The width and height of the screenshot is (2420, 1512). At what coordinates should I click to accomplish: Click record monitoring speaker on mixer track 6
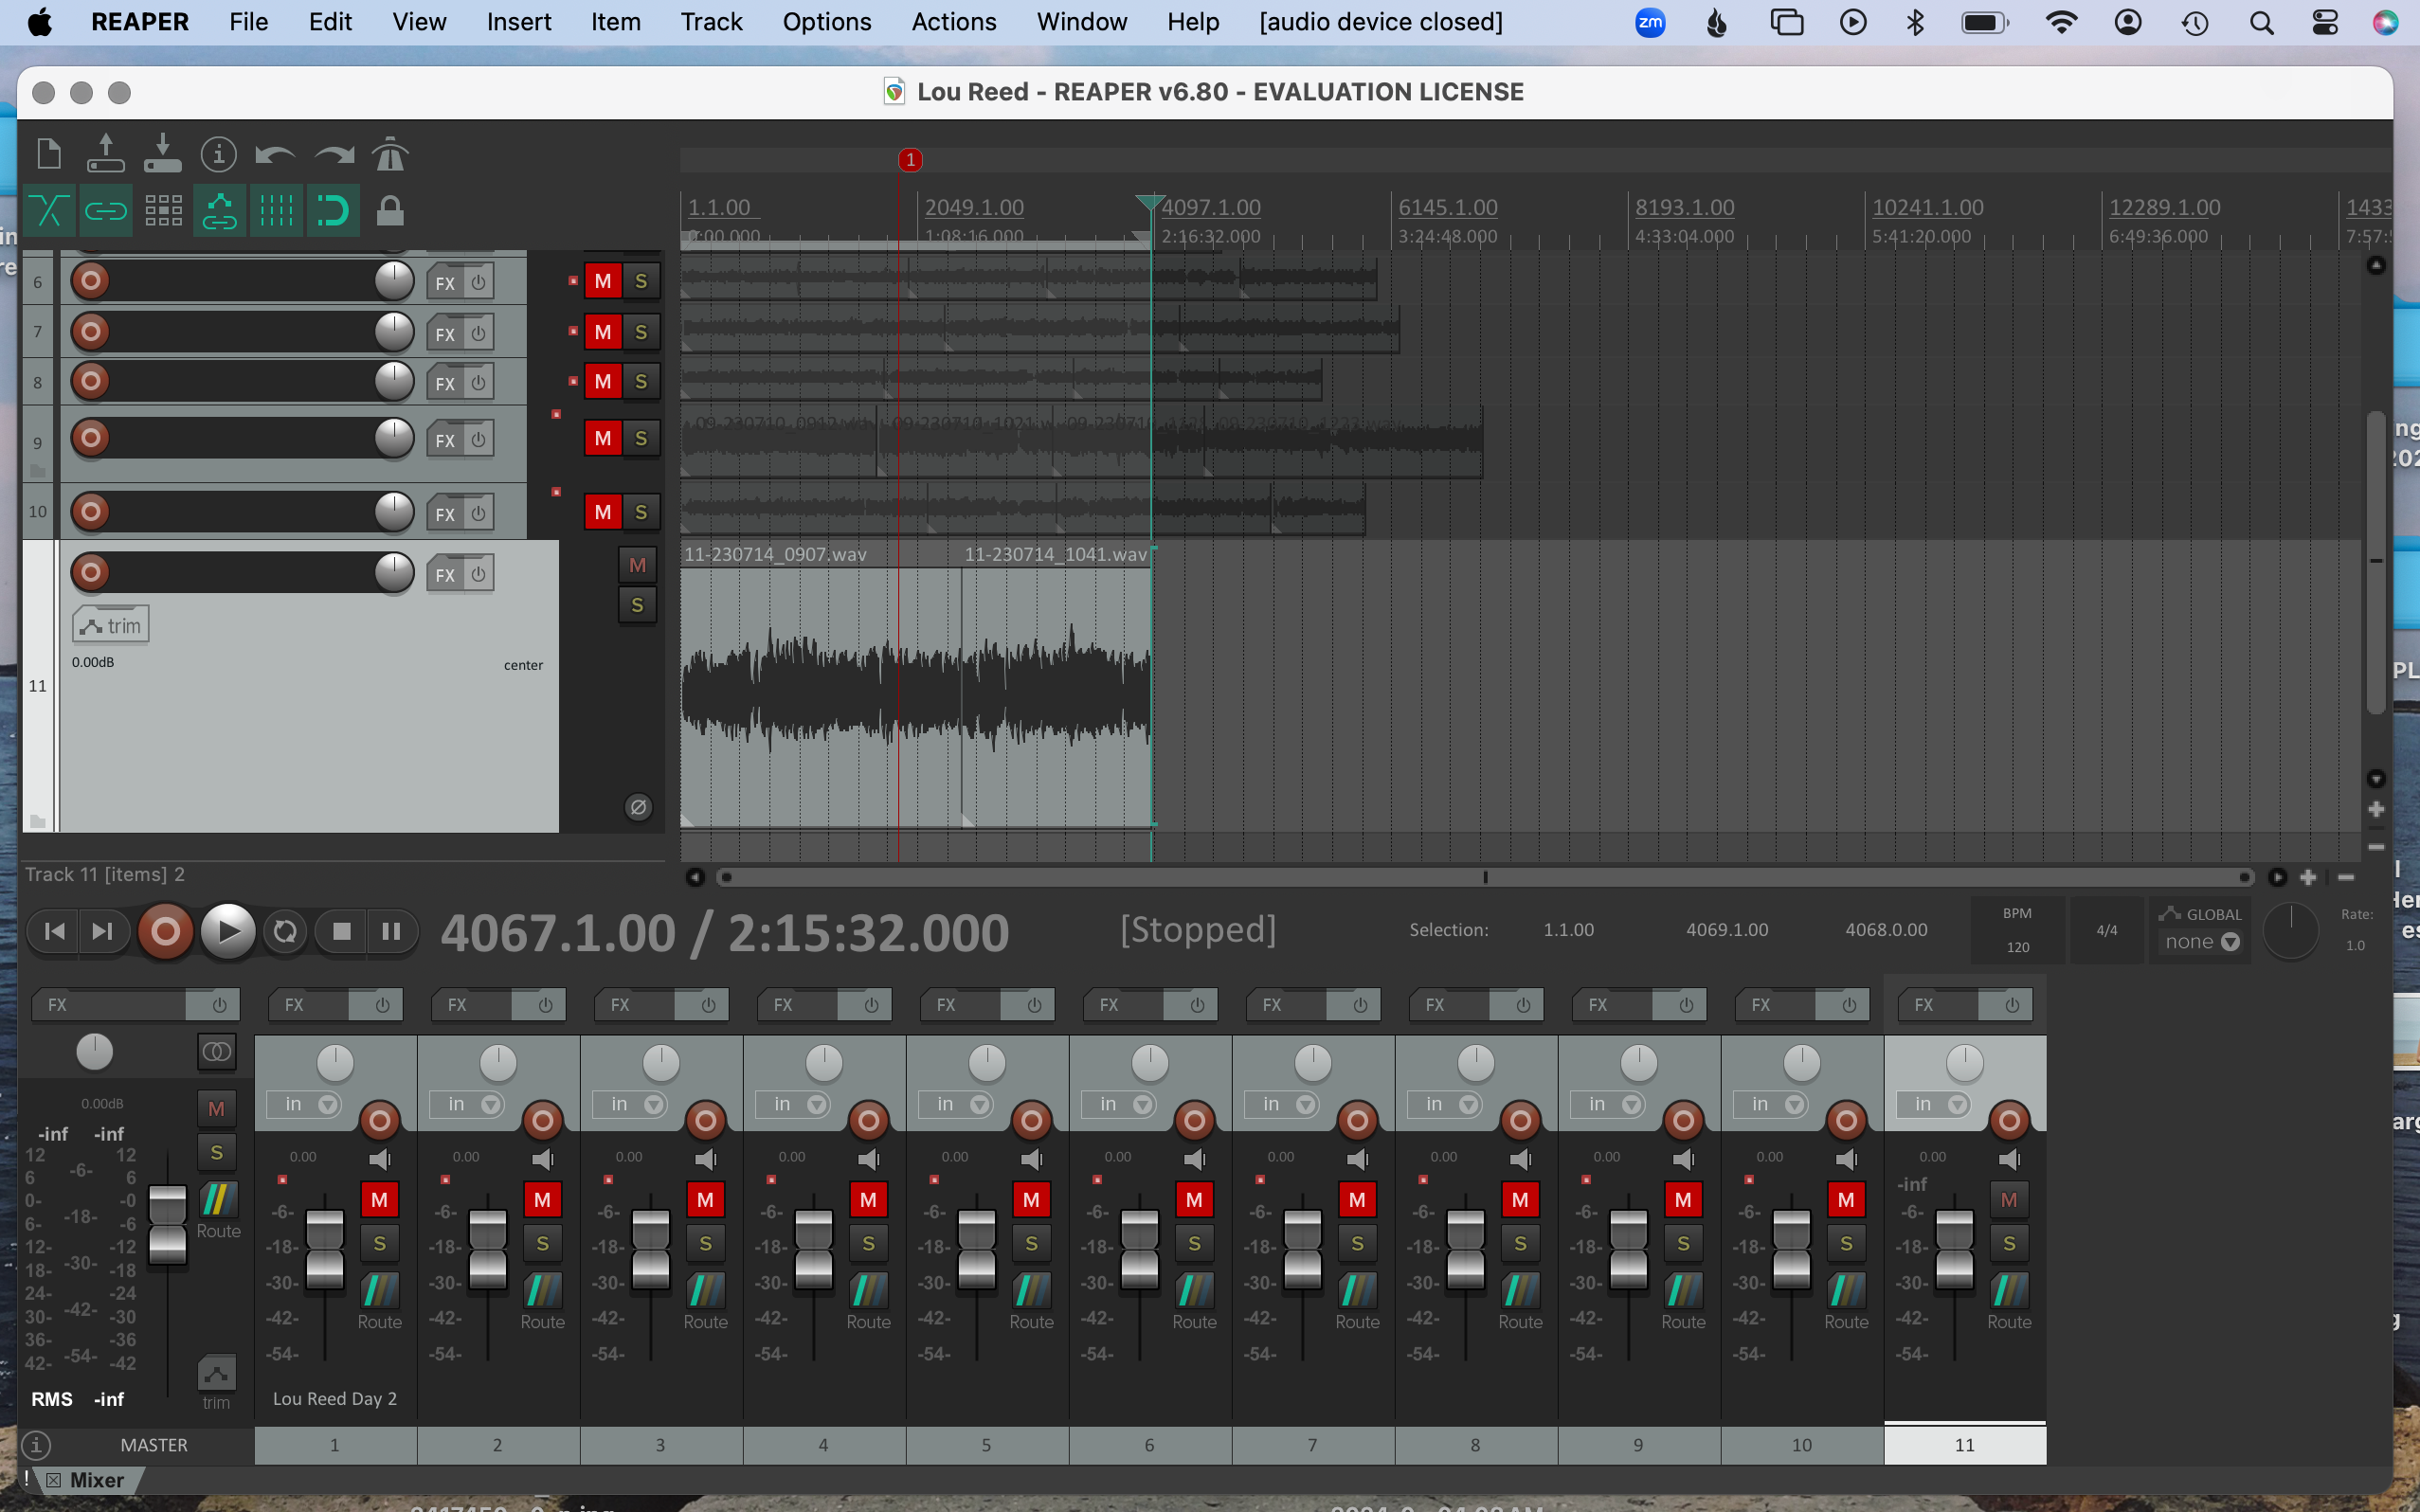tap(1194, 1160)
